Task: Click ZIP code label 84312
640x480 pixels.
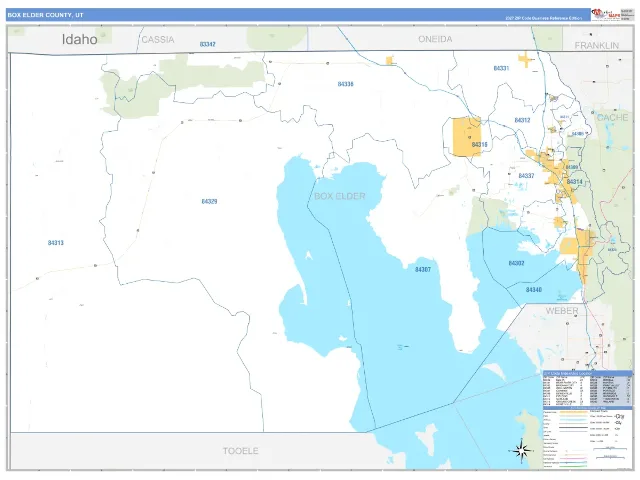Action: pyautogui.click(x=522, y=120)
